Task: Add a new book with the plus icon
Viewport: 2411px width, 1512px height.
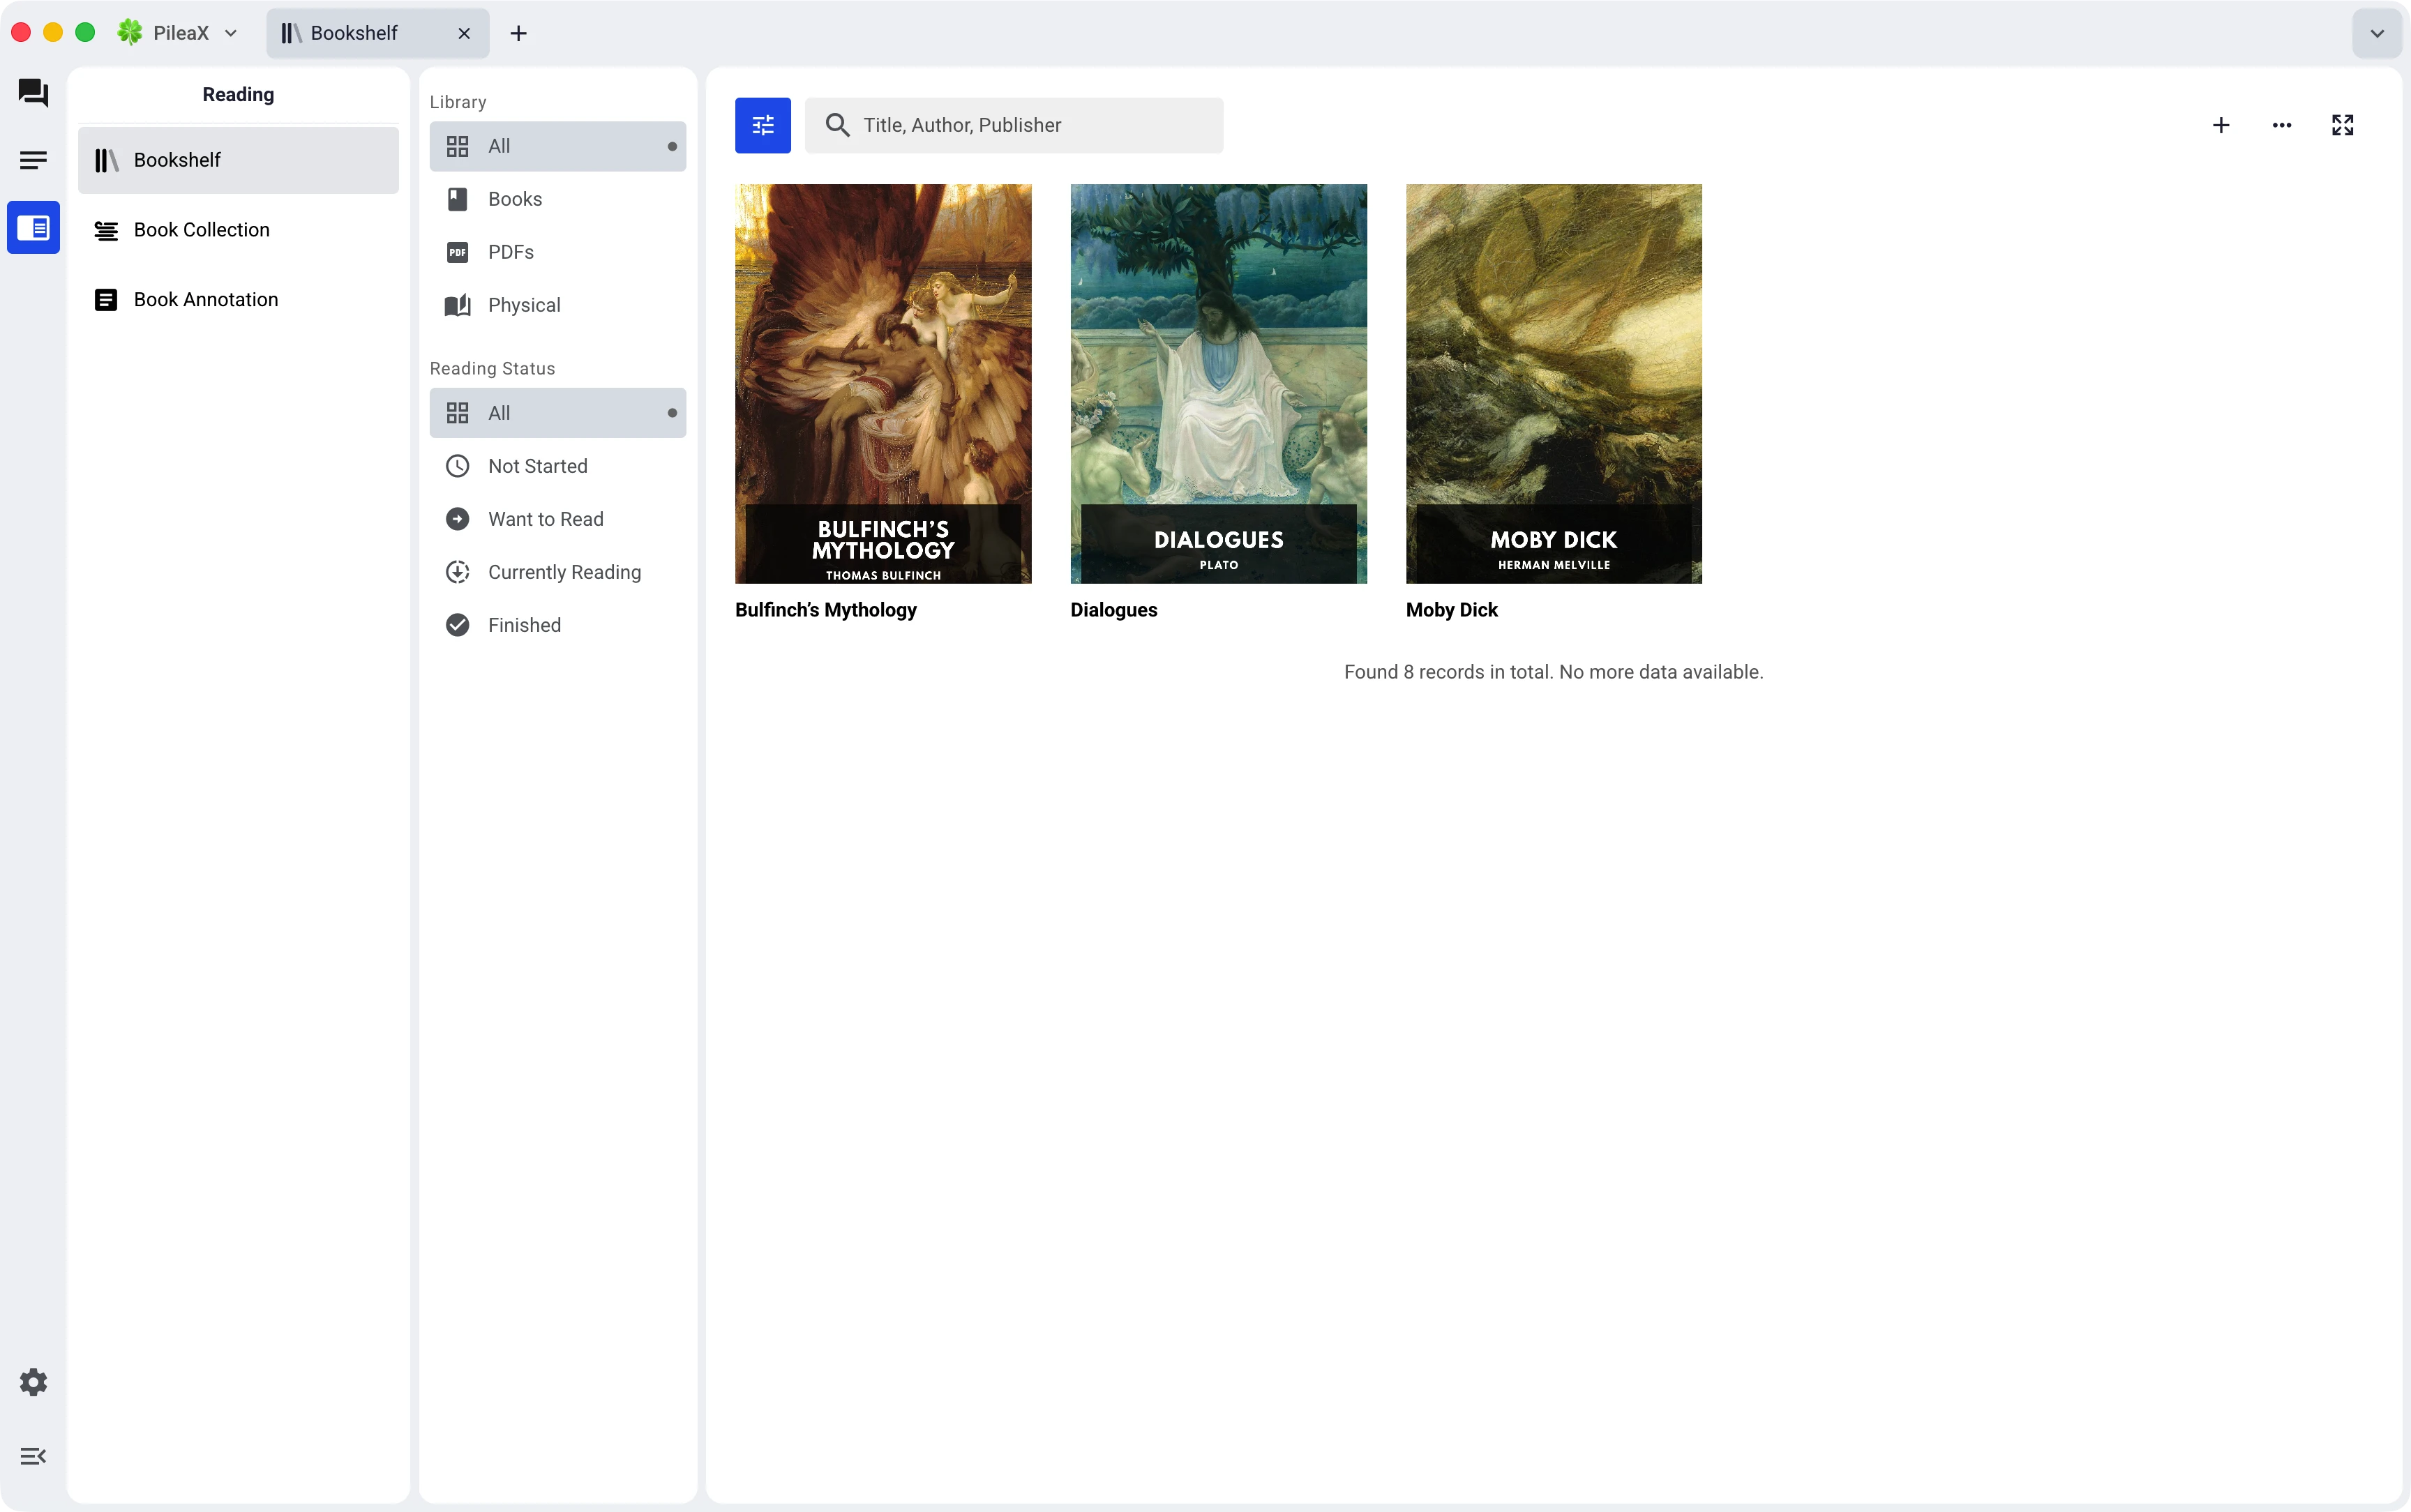Action: (x=2221, y=125)
